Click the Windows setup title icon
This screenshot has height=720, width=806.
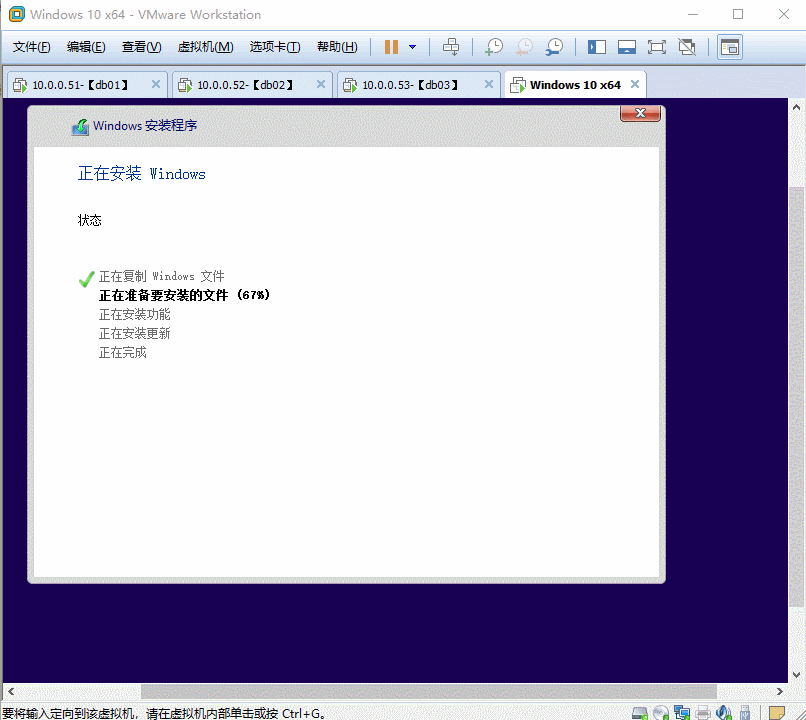[80, 126]
